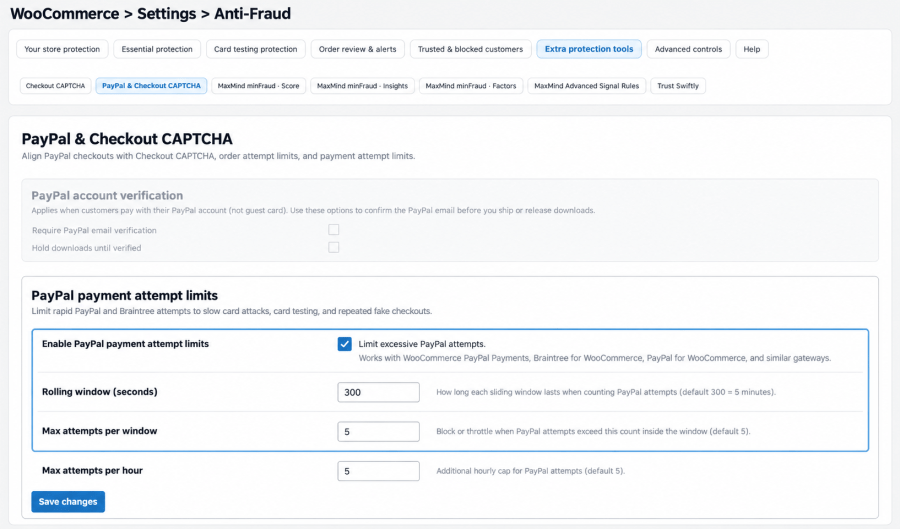Open the MaxMind minFraud - Factors sub-tab
This screenshot has height=529, width=900.
(471, 86)
